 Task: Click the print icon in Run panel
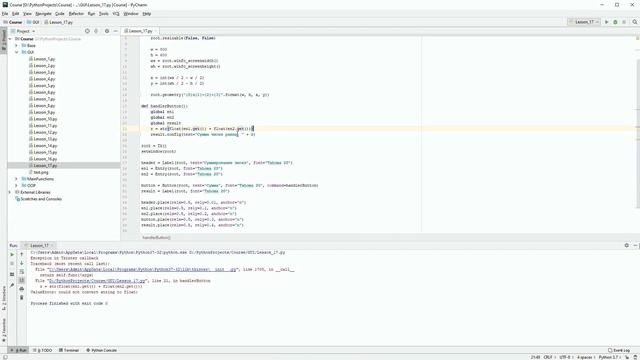(x=22, y=289)
